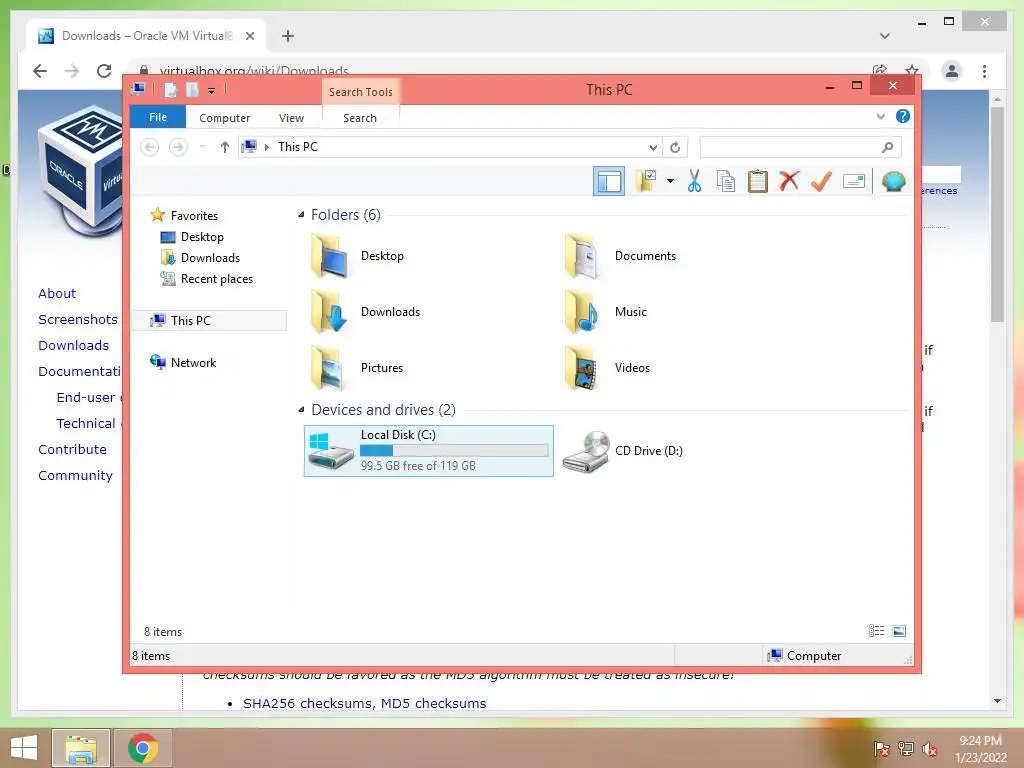
Task: Click the Downloads link in VirtualBox sidebar
Action: [73, 345]
